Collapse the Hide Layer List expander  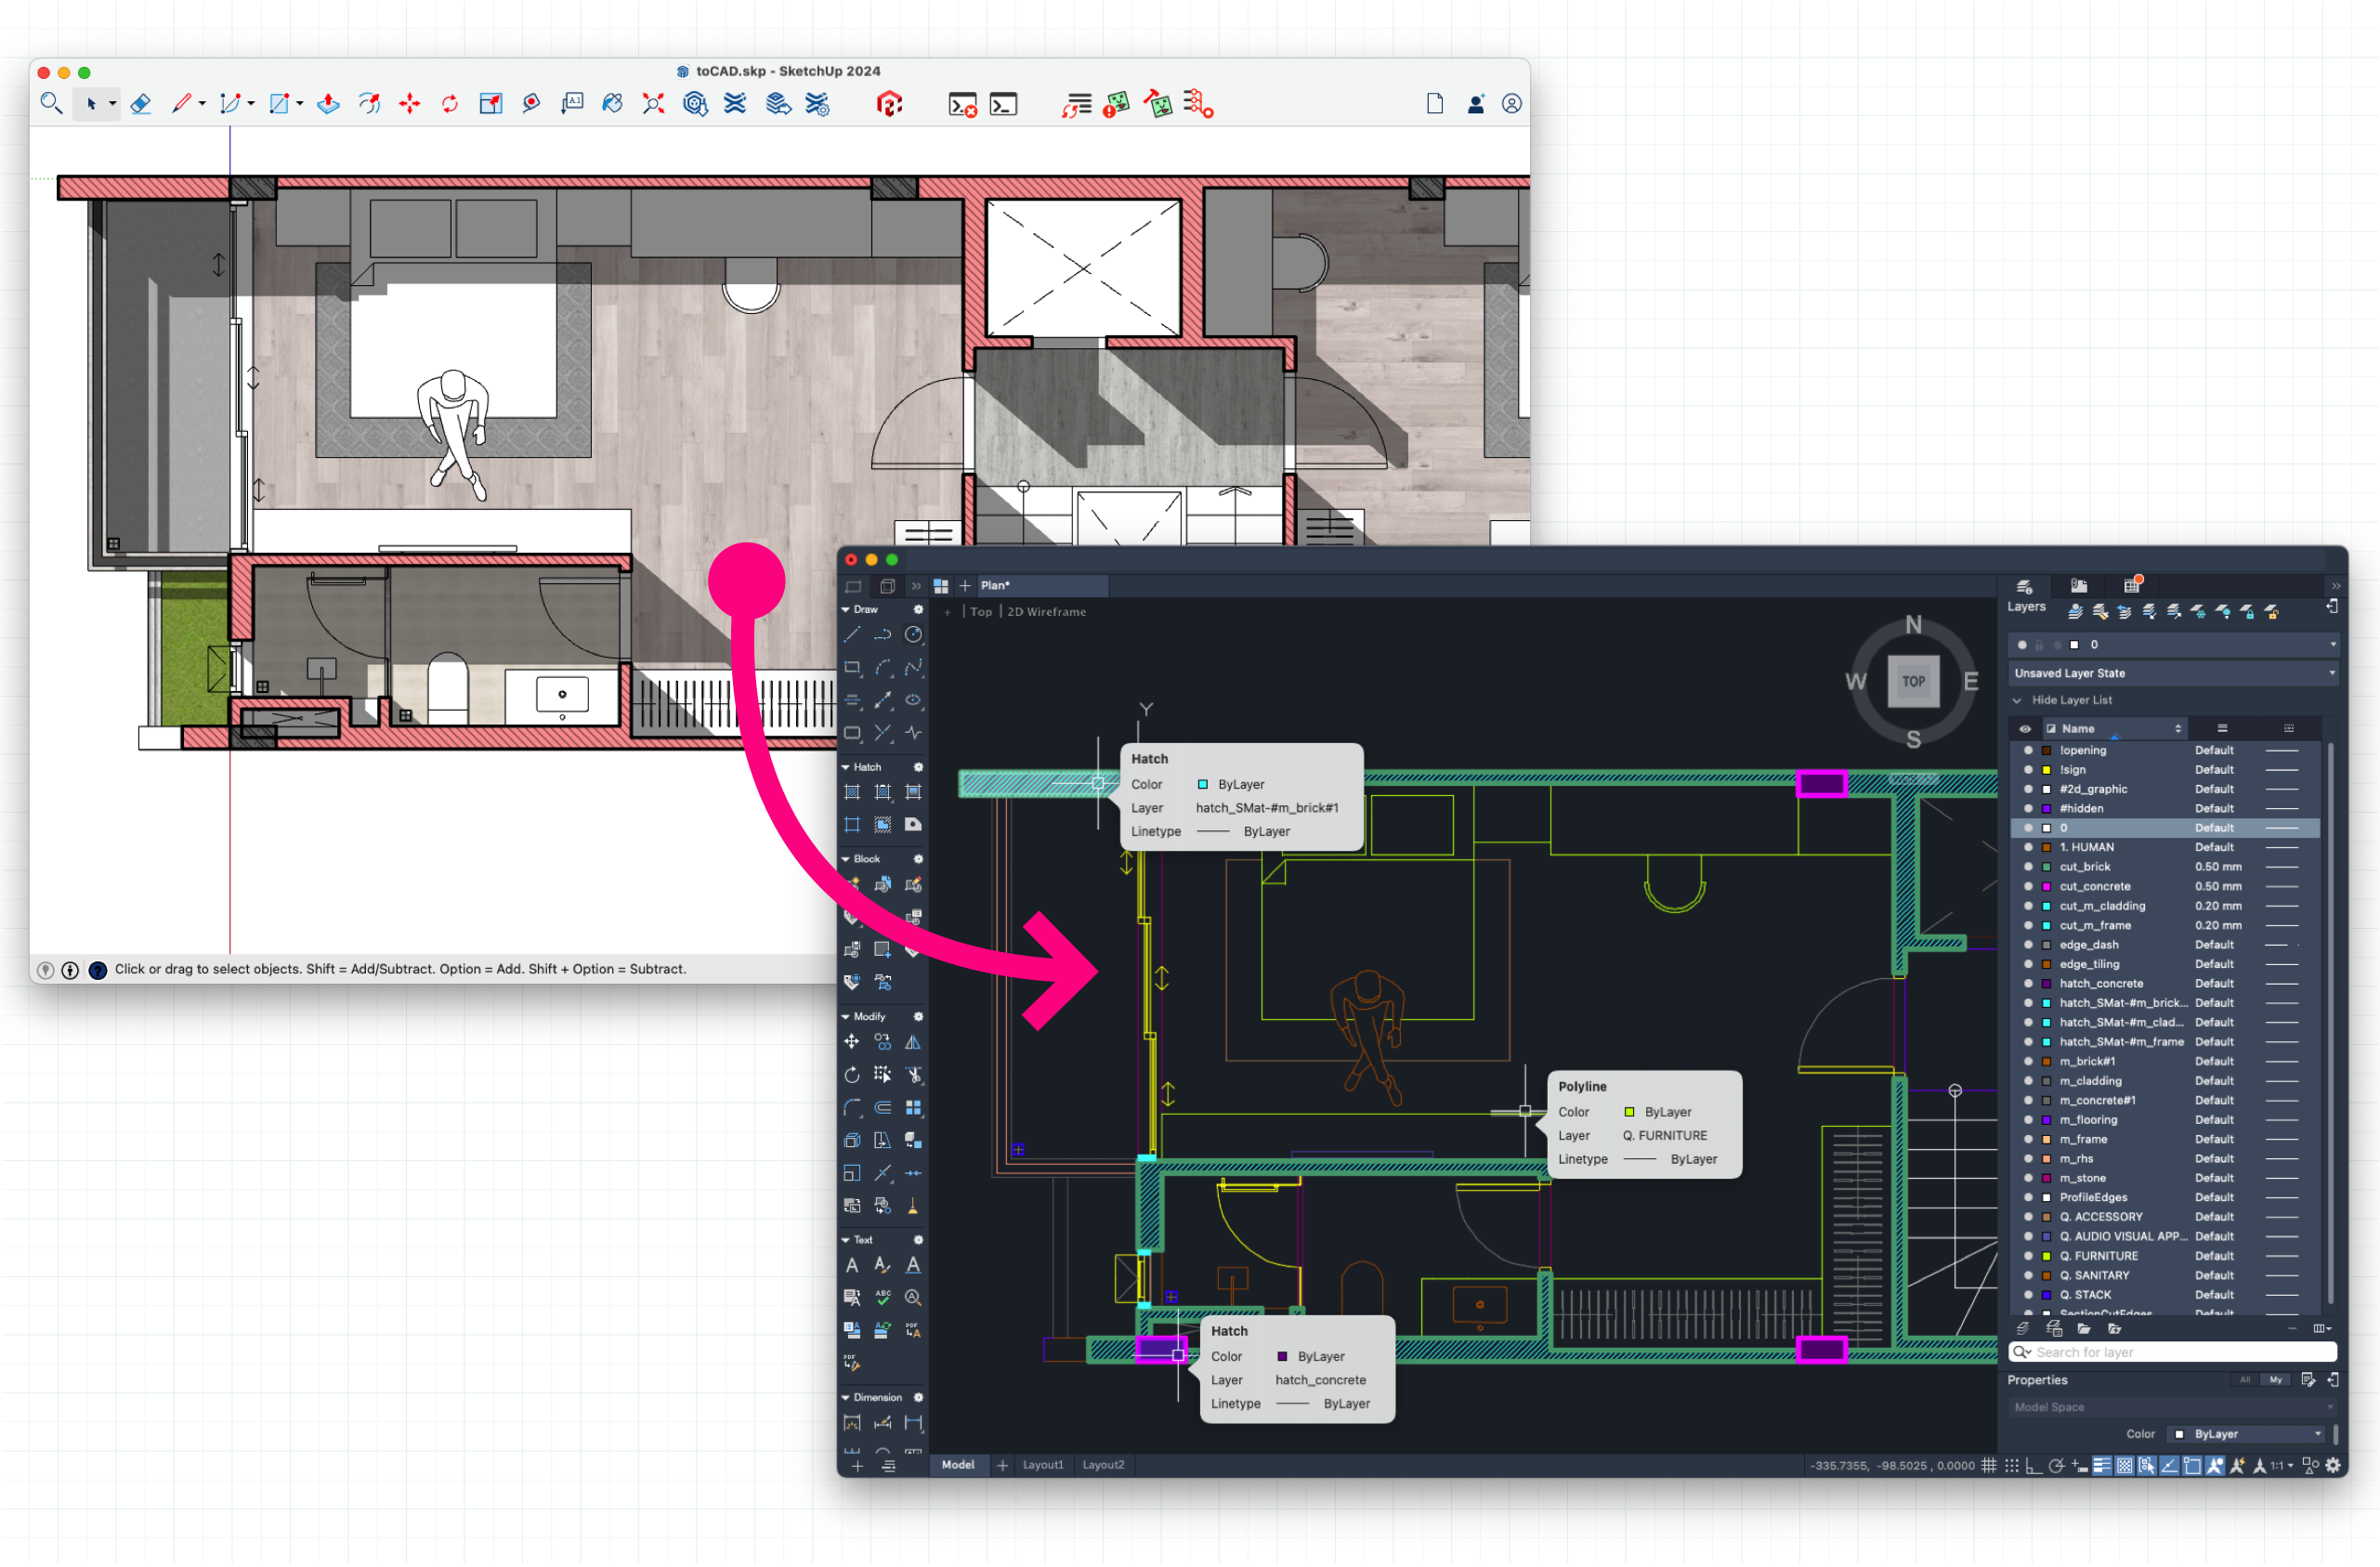click(2018, 700)
